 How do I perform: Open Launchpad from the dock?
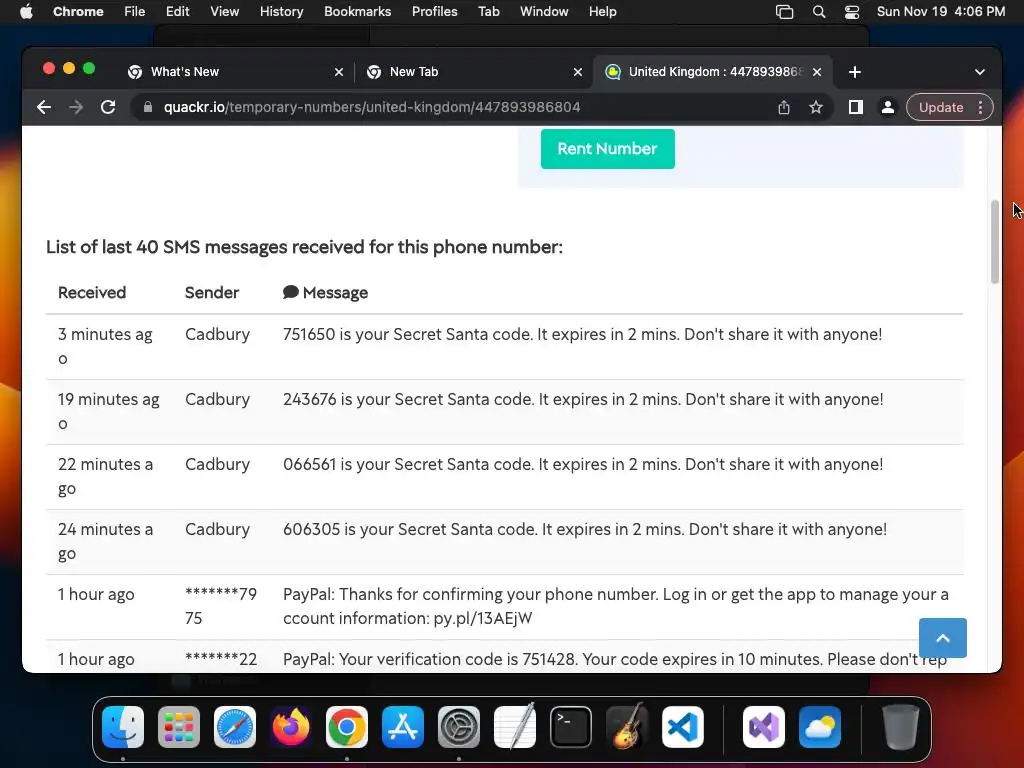pos(179,727)
